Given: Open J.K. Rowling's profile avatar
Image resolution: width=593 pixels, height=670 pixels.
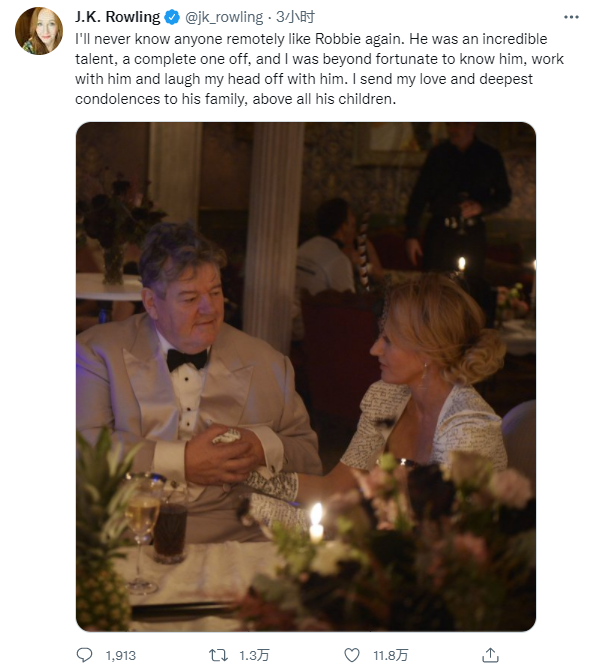Looking at the screenshot, I should [39, 31].
